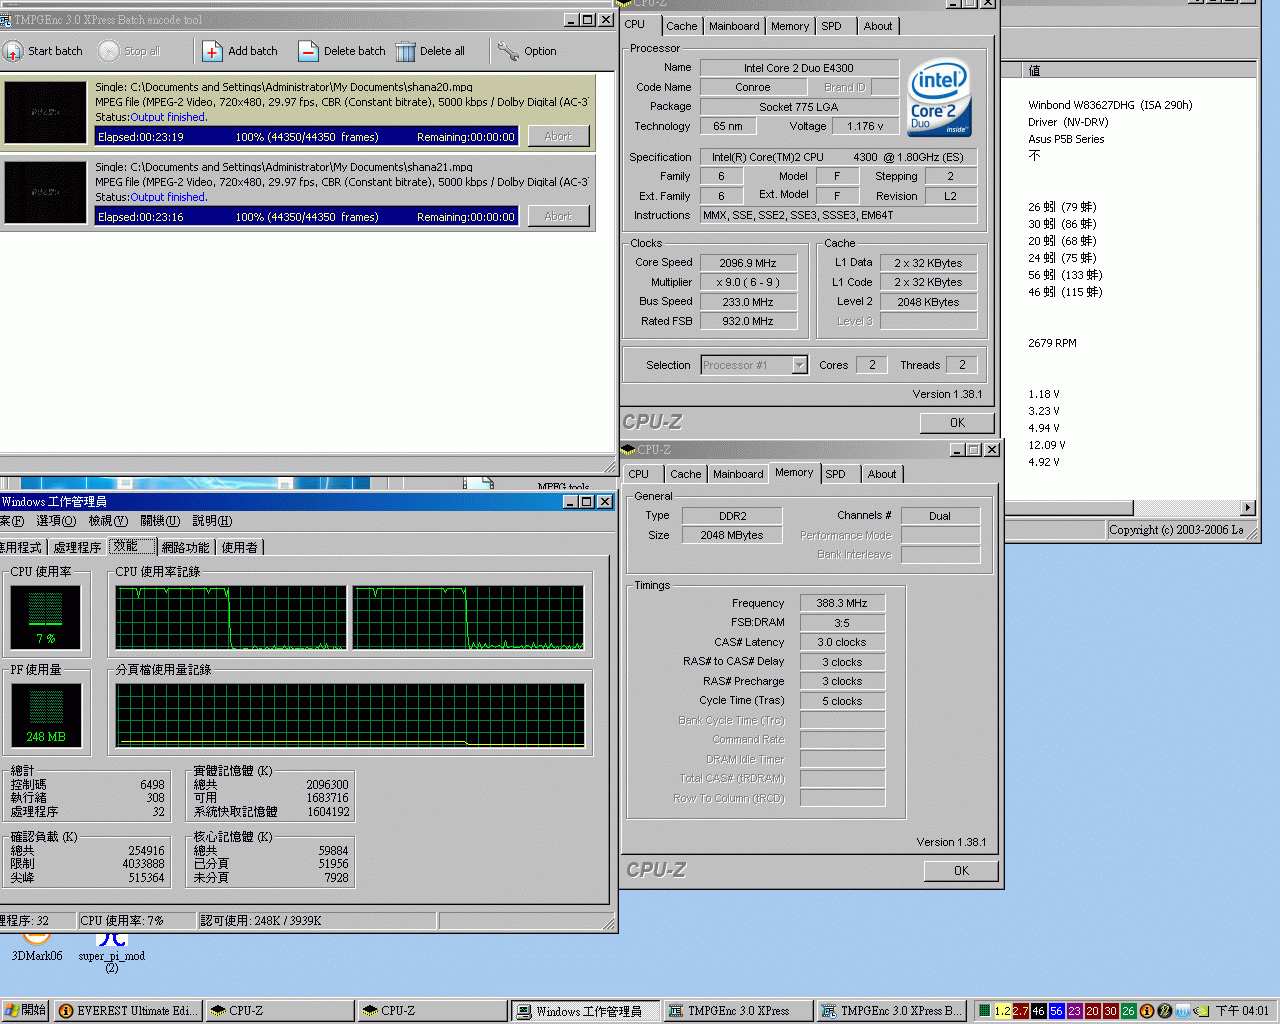This screenshot has height=1024, width=1280.
Task: Switch to 處理程序 tab in Task Manager
Action: coord(77,547)
